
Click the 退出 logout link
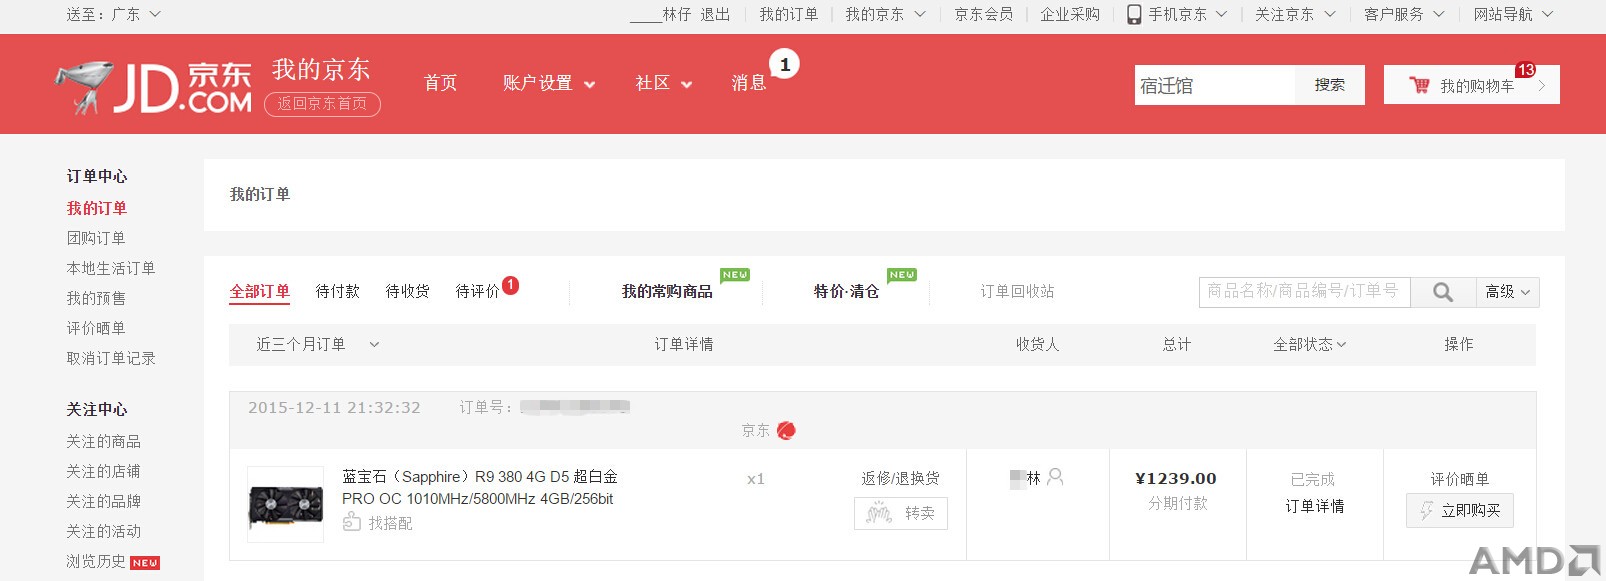coord(715,14)
